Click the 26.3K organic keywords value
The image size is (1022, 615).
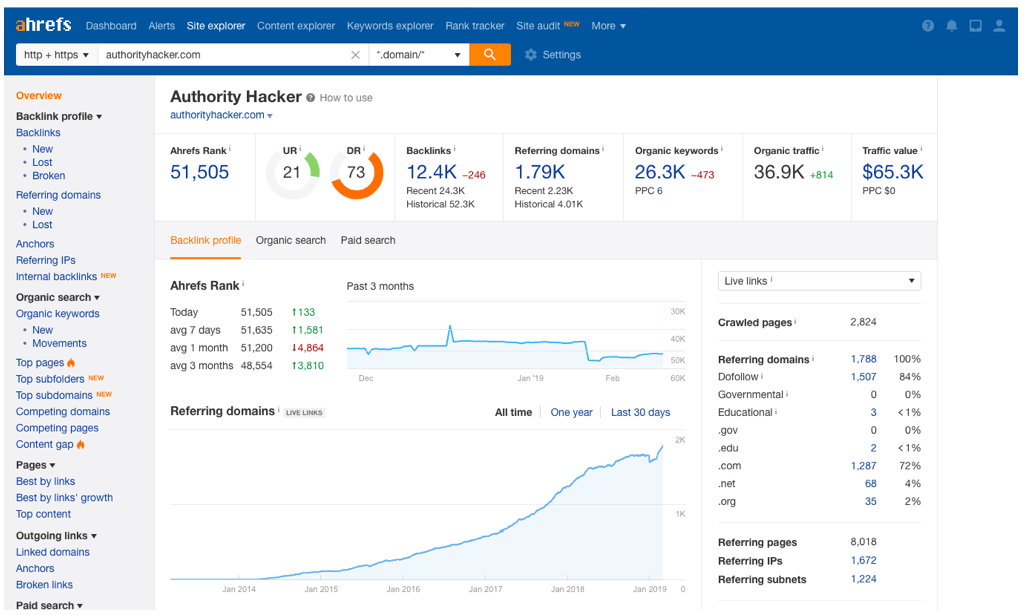click(x=660, y=172)
